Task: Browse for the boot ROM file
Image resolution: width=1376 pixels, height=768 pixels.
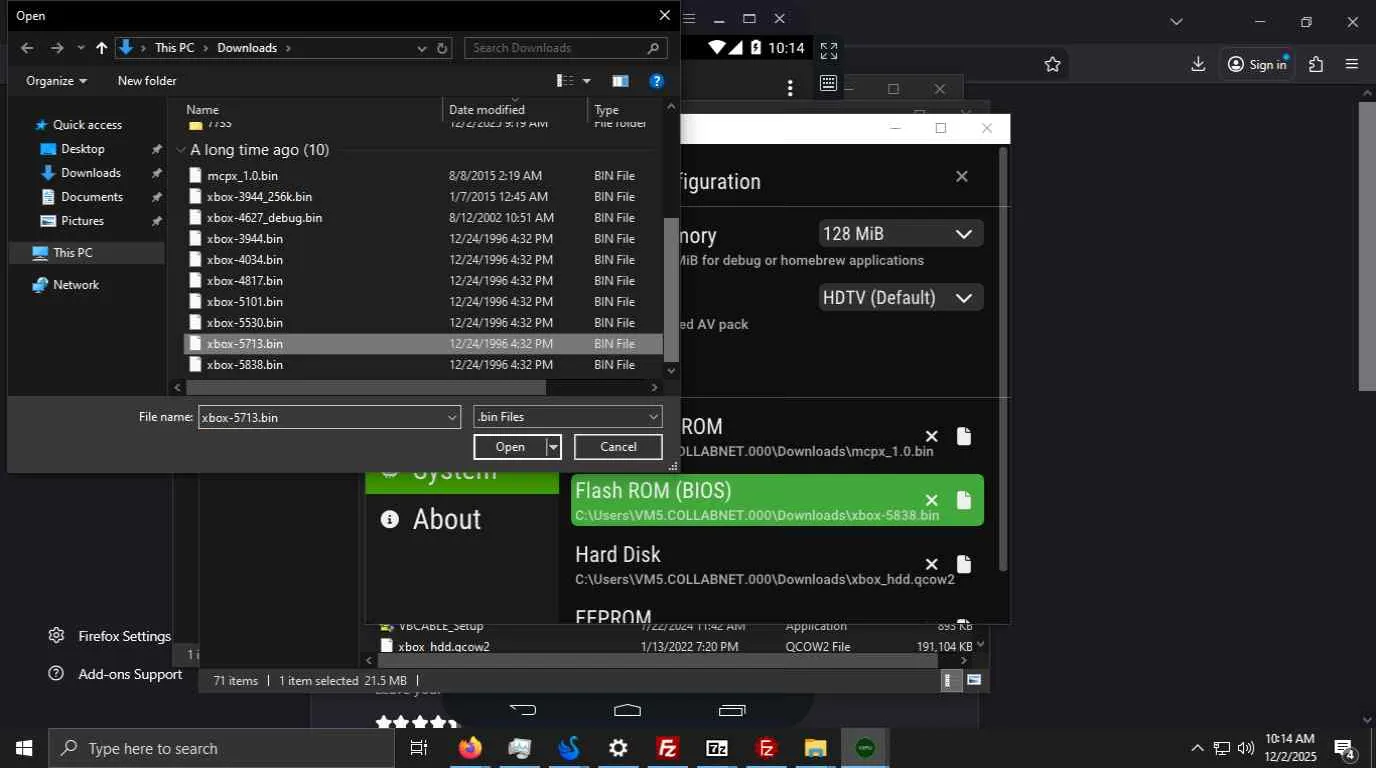Action: pyautogui.click(x=963, y=436)
